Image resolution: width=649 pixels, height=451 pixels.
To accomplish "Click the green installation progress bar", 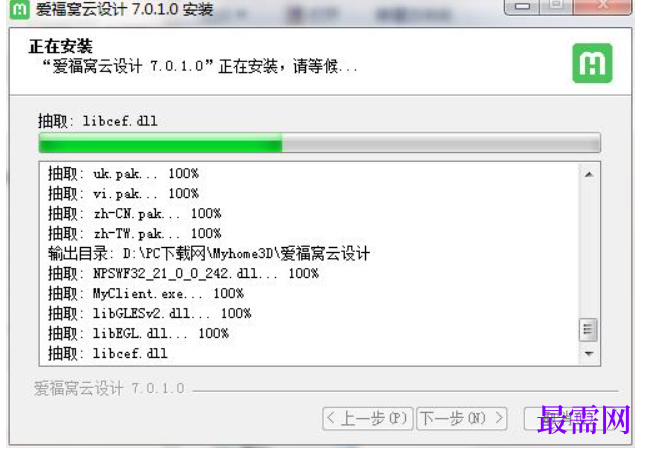I will (319, 143).
